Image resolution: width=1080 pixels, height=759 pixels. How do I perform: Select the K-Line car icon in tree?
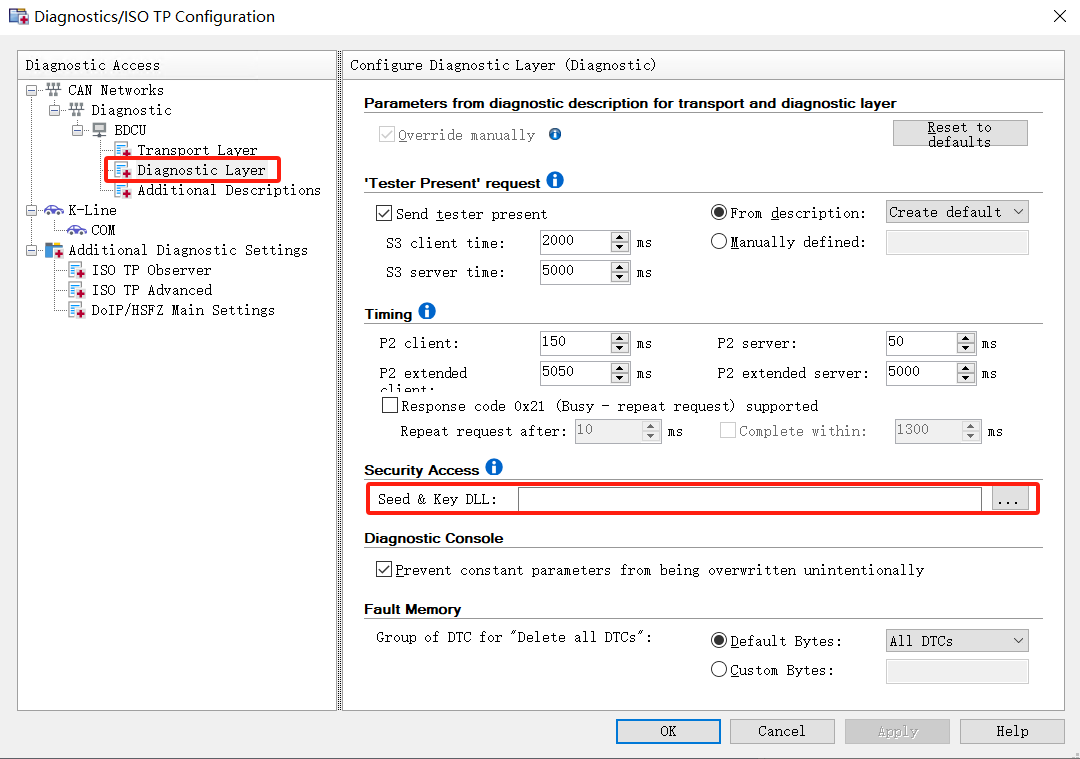53,210
